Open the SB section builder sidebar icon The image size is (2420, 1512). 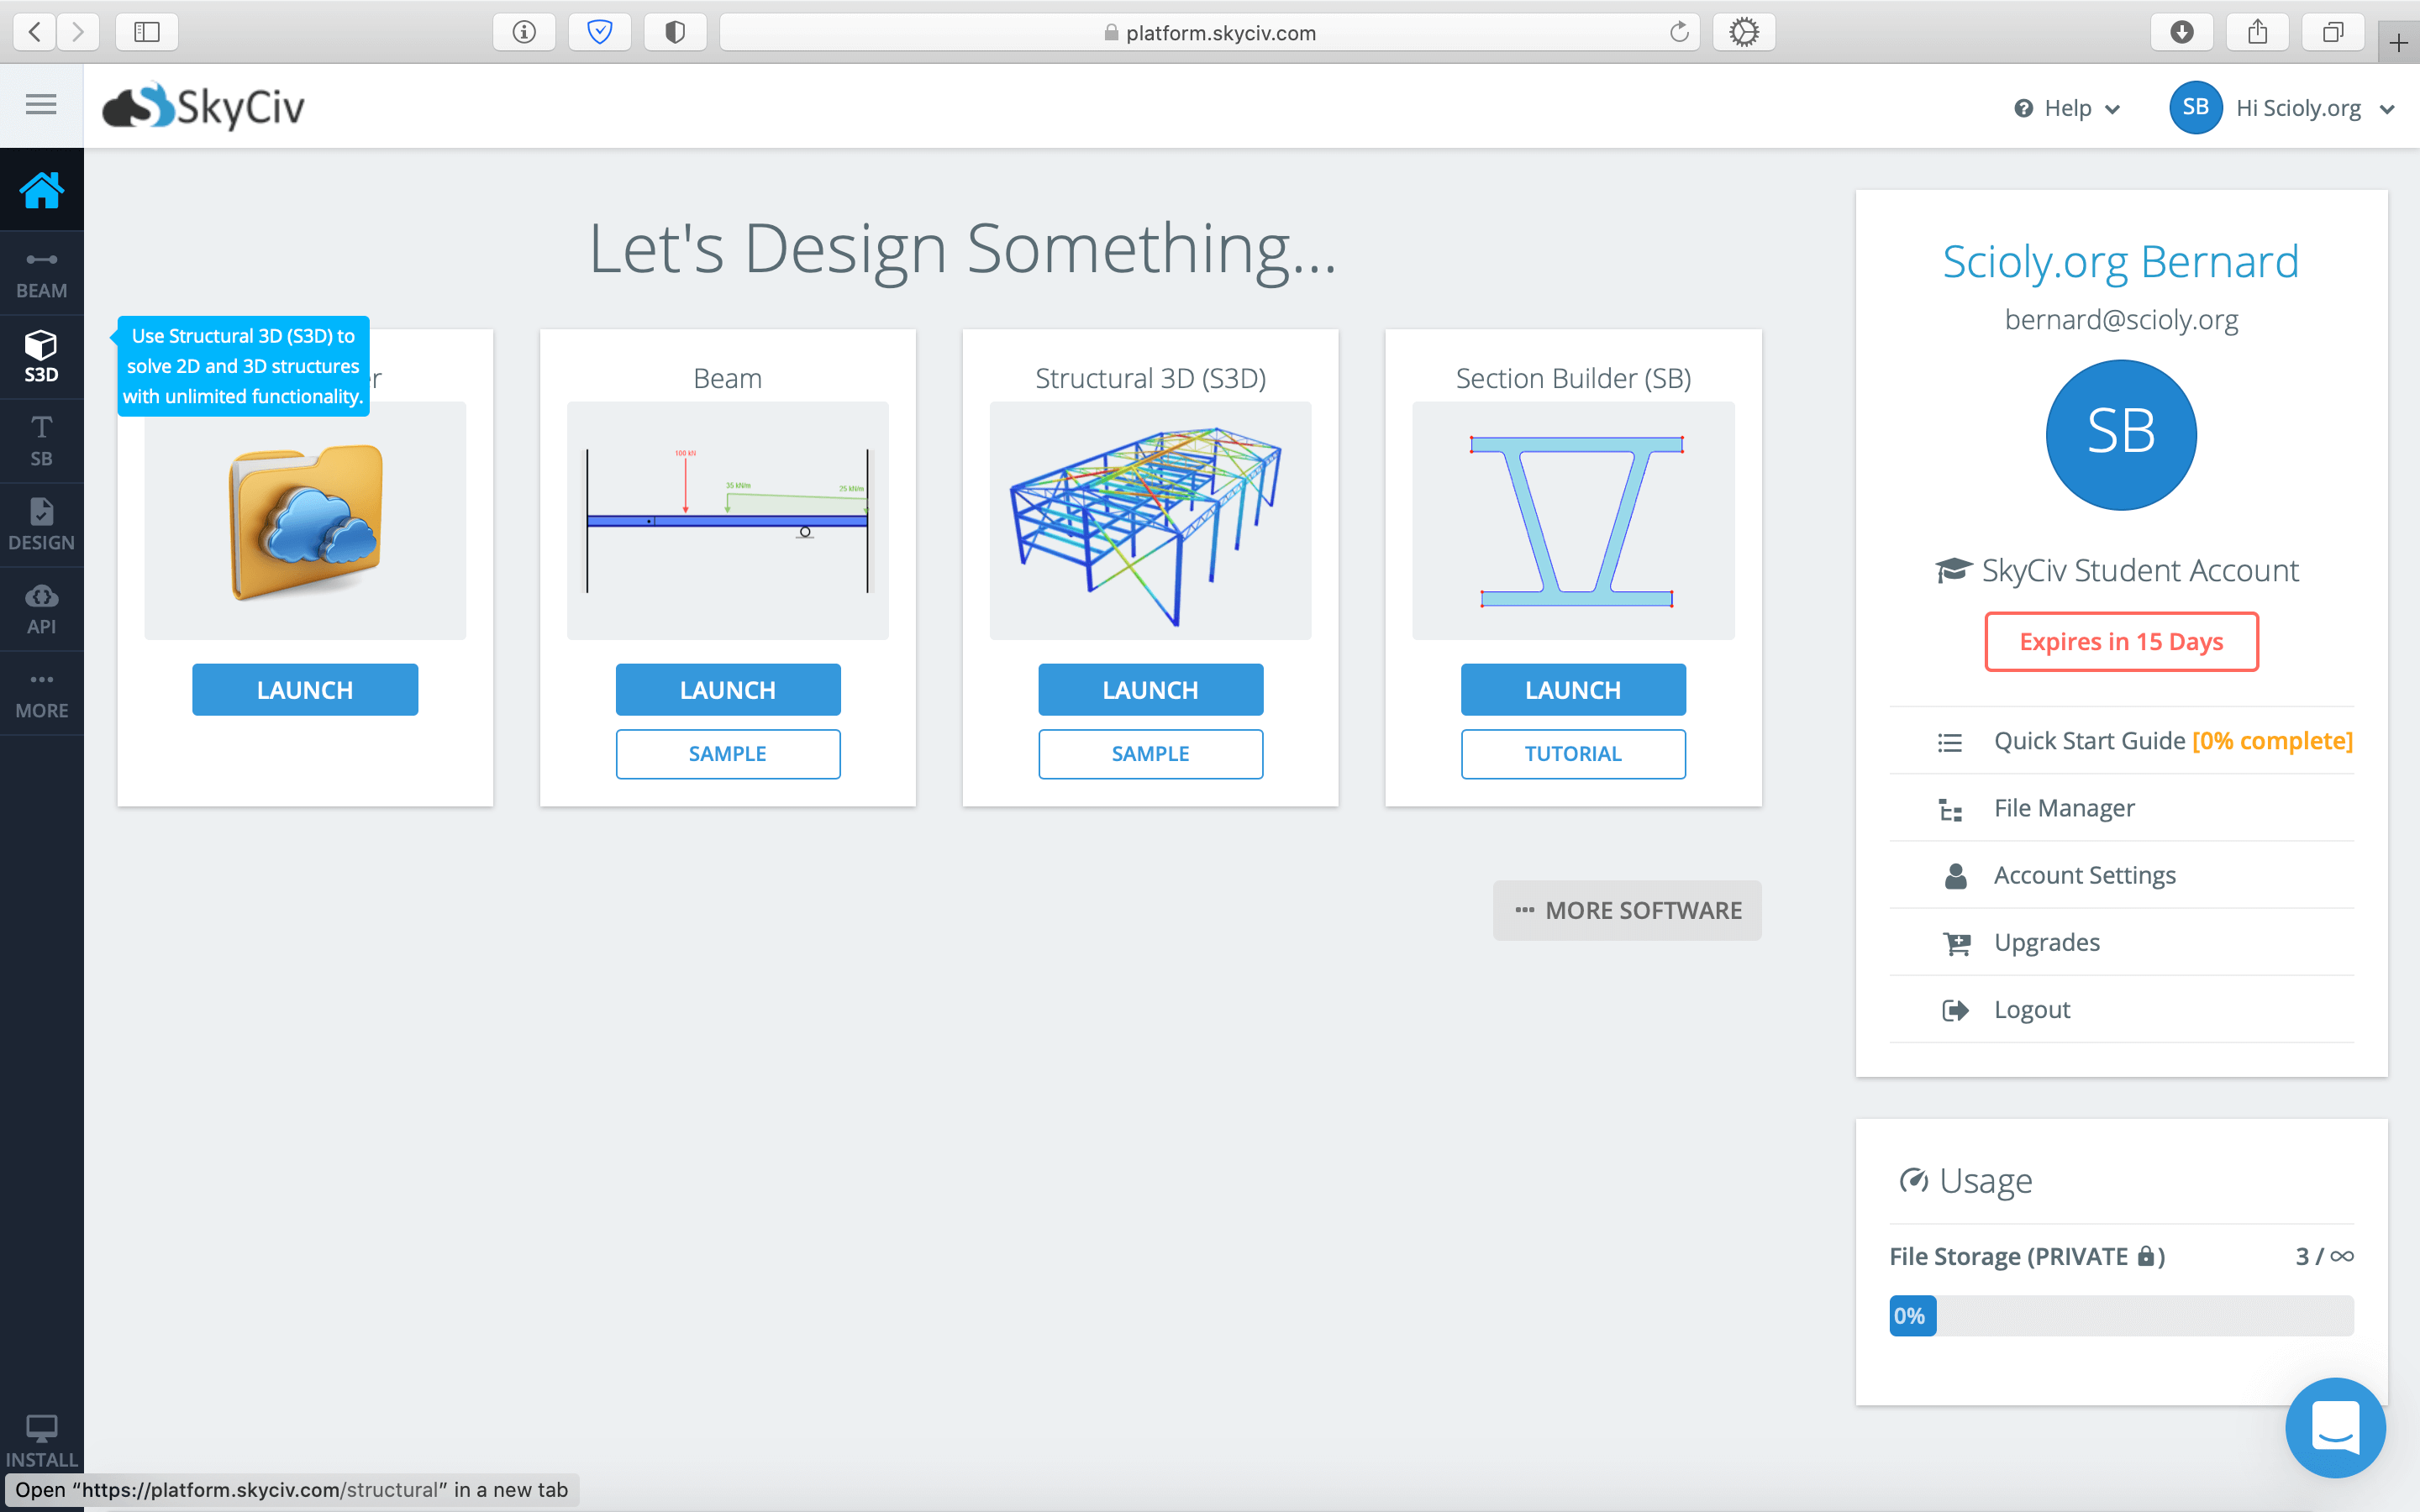(x=41, y=441)
